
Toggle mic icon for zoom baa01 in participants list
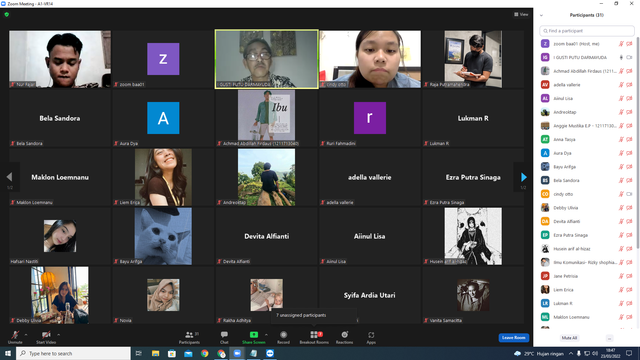tap(621, 44)
